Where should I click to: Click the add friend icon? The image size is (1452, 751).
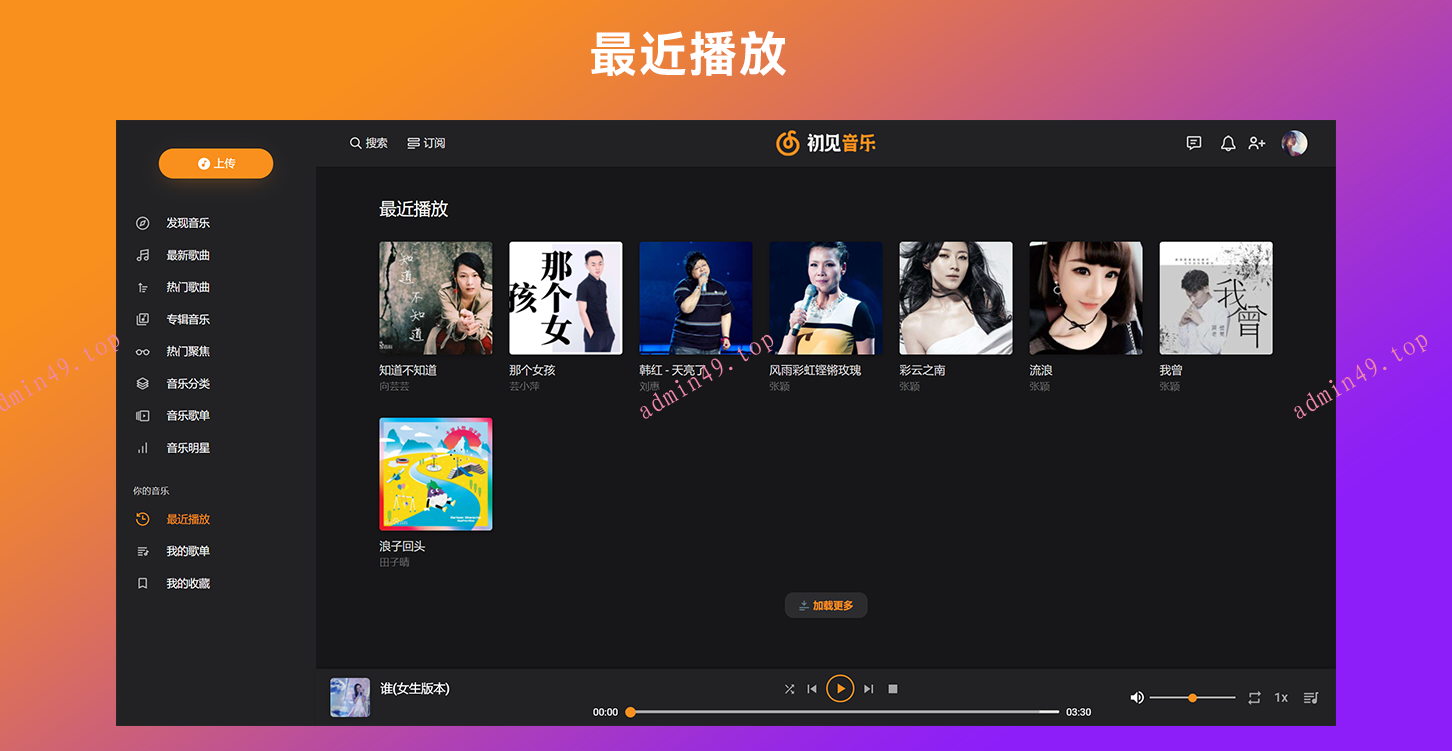[x=1257, y=143]
